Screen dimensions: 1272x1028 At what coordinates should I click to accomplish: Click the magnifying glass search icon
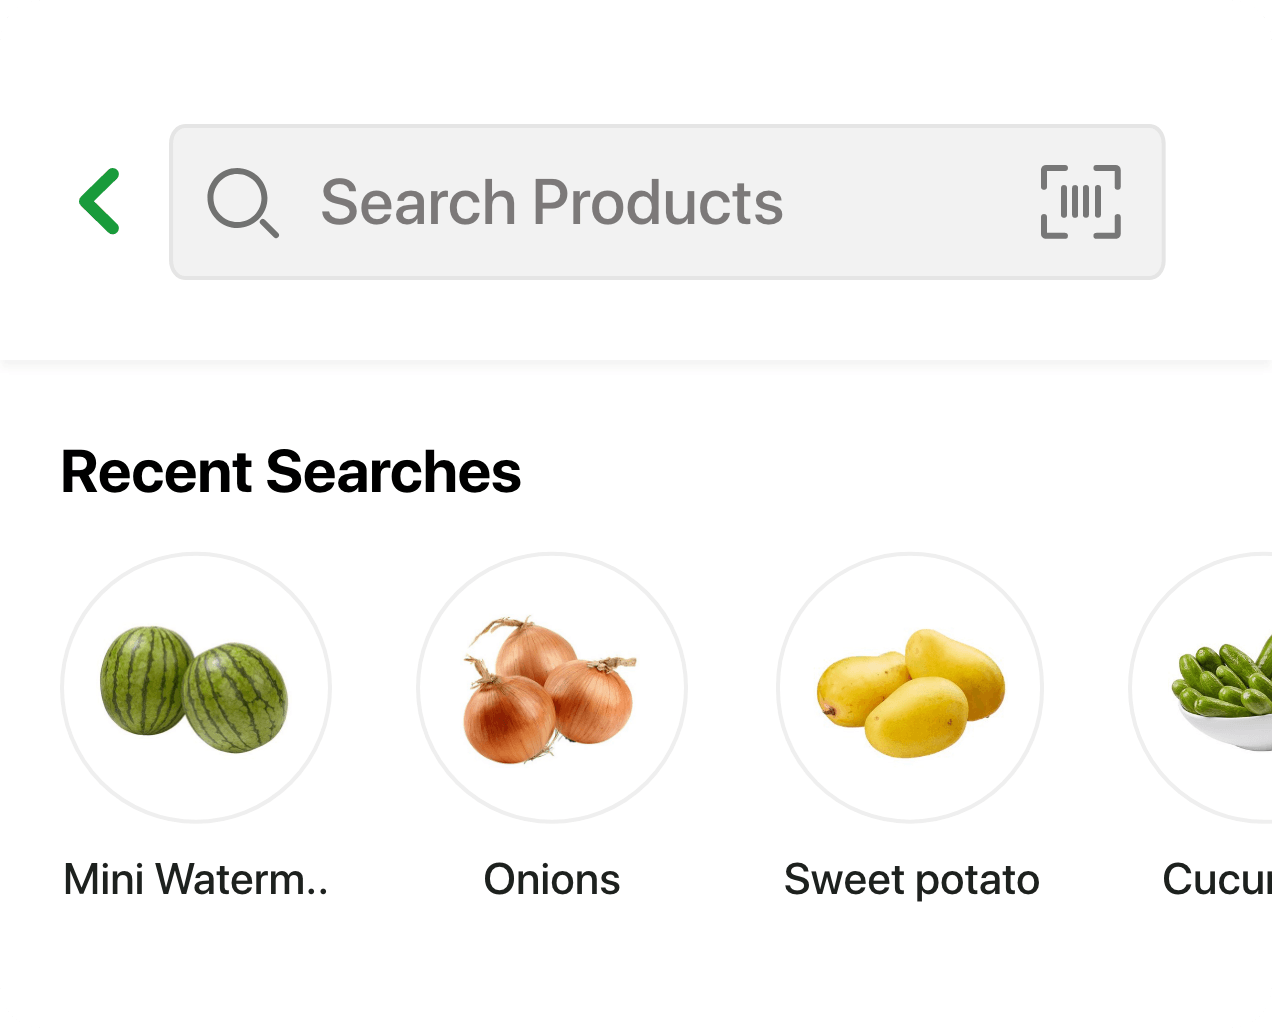pyautogui.click(x=241, y=202)
